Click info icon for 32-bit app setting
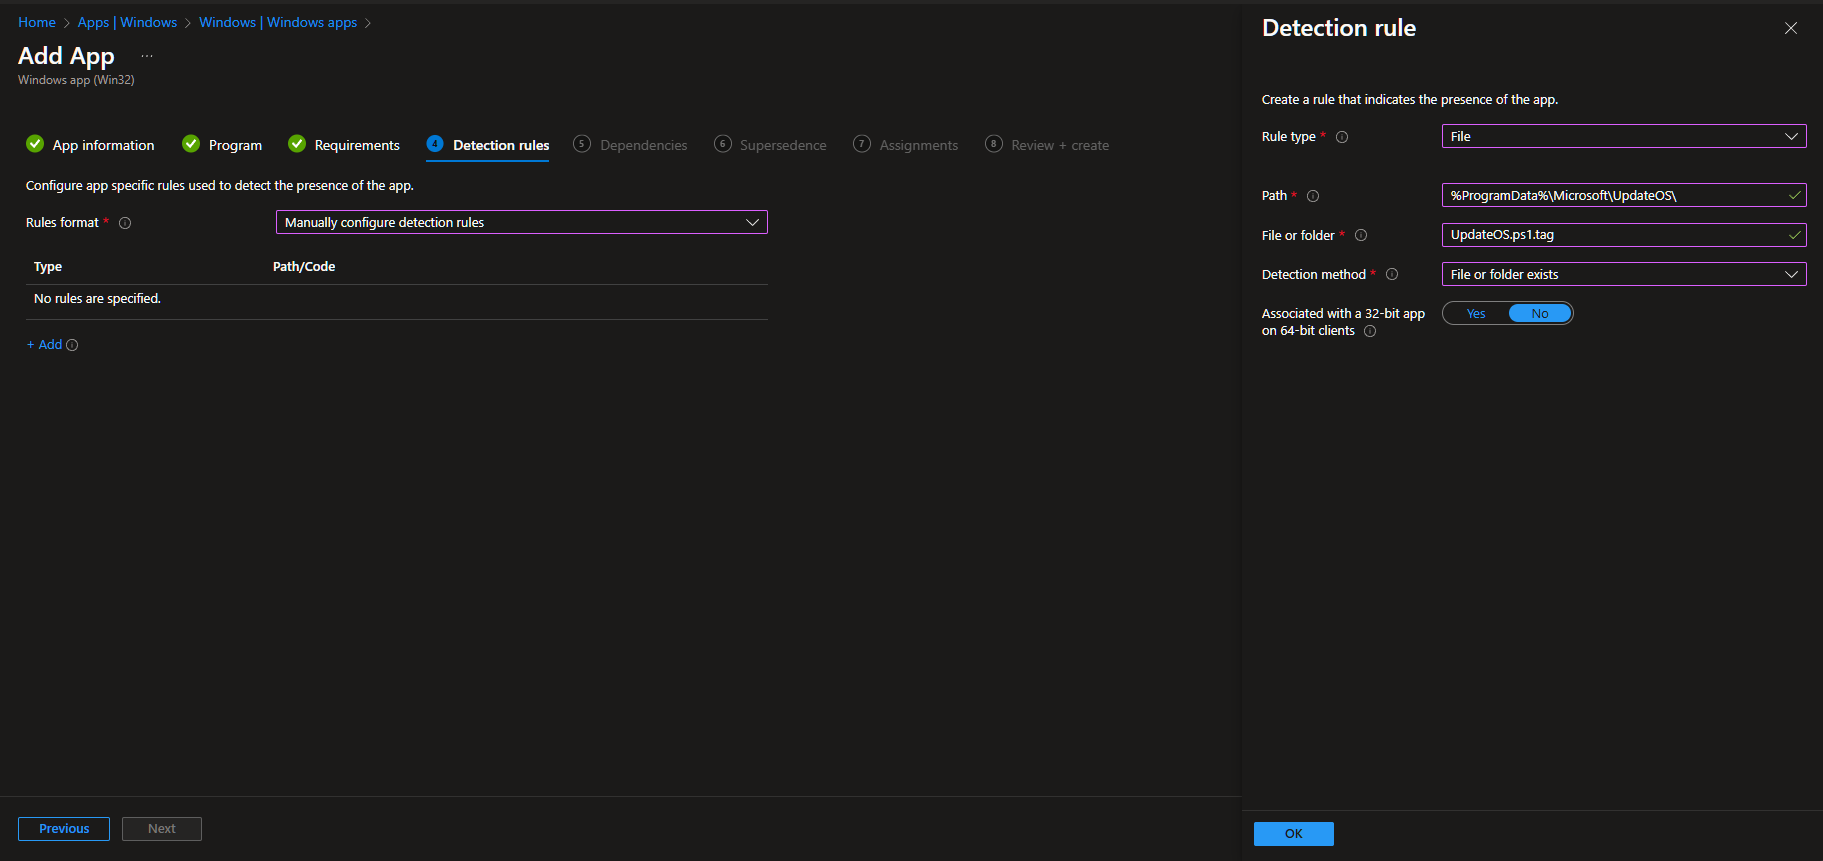Image resolution: width=1823 pixels, height=861 pixels. point(1370,331)
